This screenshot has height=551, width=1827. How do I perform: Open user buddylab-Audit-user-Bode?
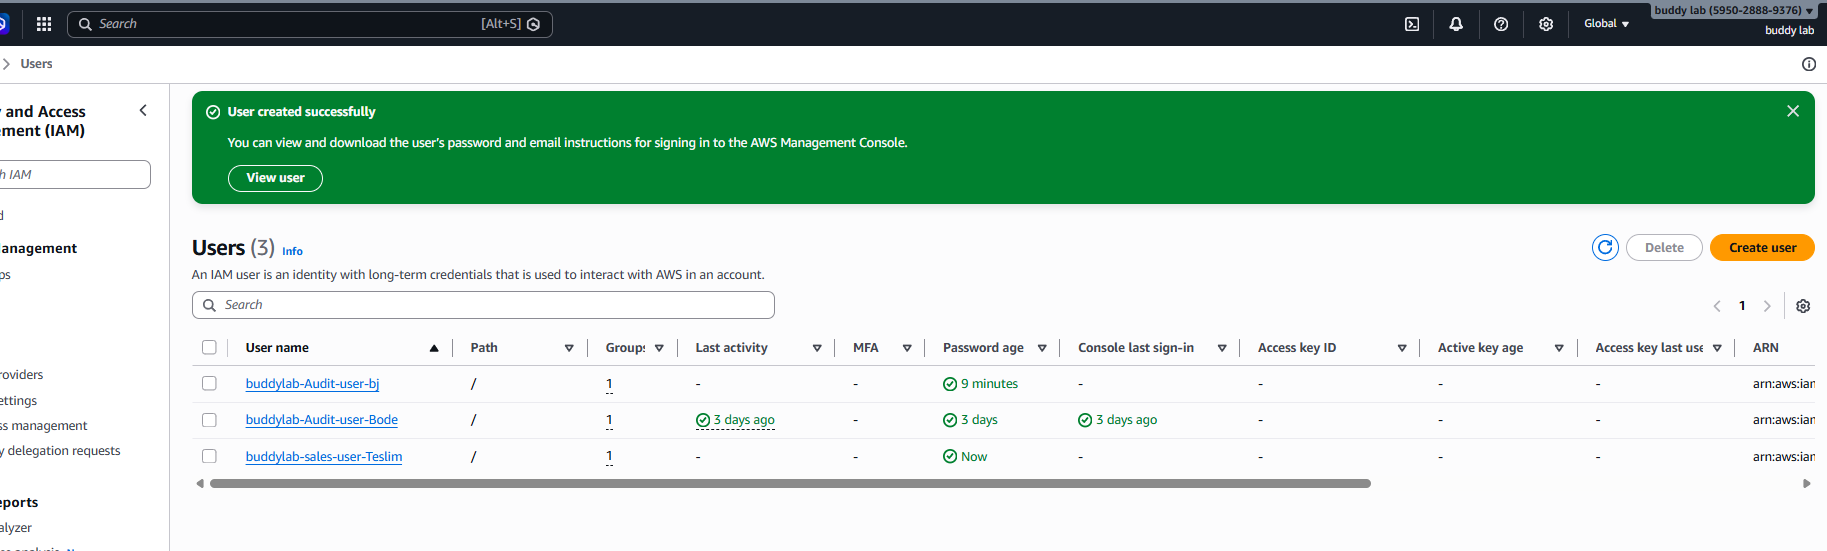click(x=322, y=420)
